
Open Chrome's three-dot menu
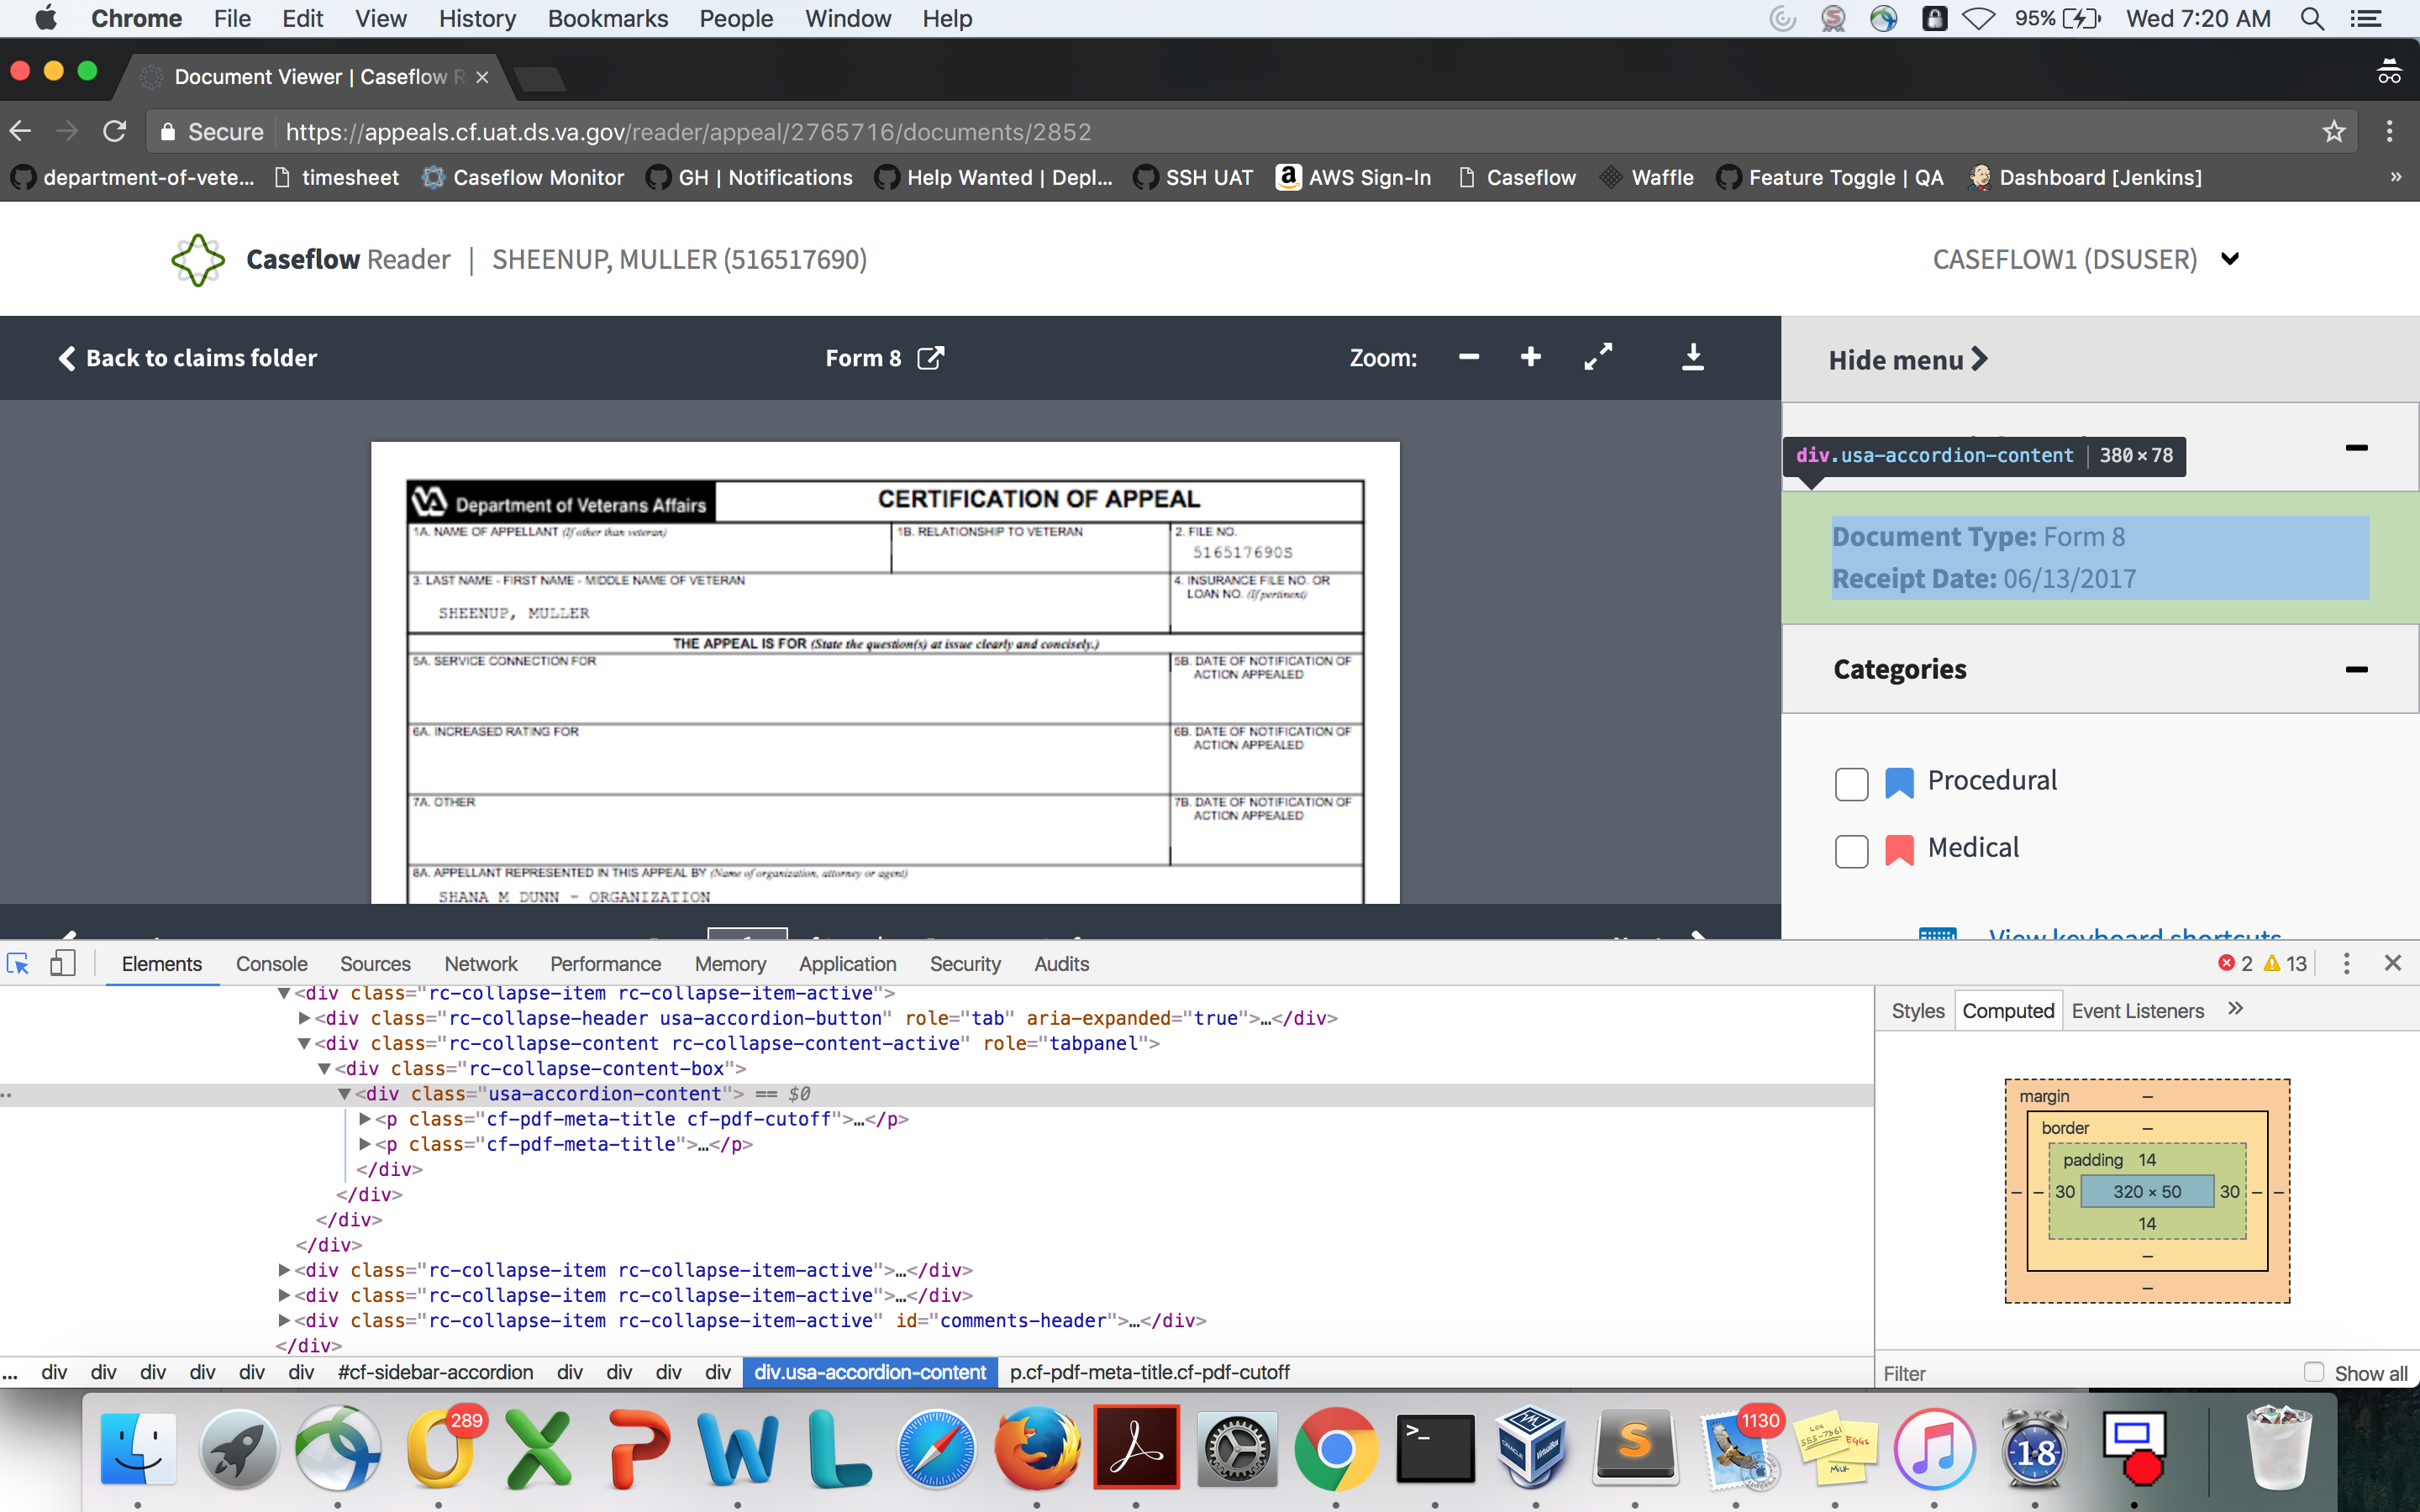(x=2390, y=132)
